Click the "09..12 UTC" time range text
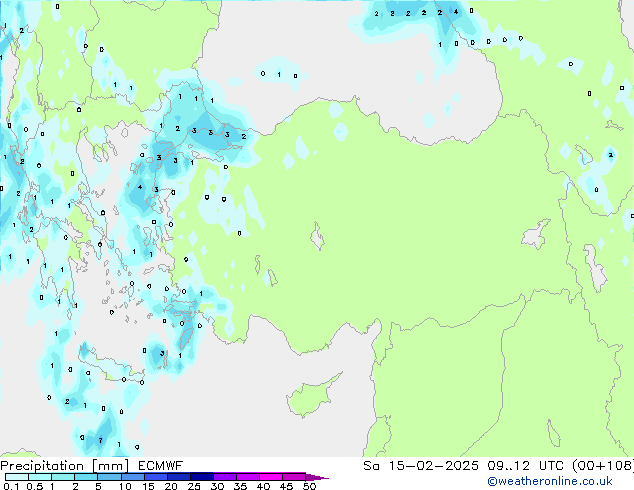The image size is (634, 490). 526,466
